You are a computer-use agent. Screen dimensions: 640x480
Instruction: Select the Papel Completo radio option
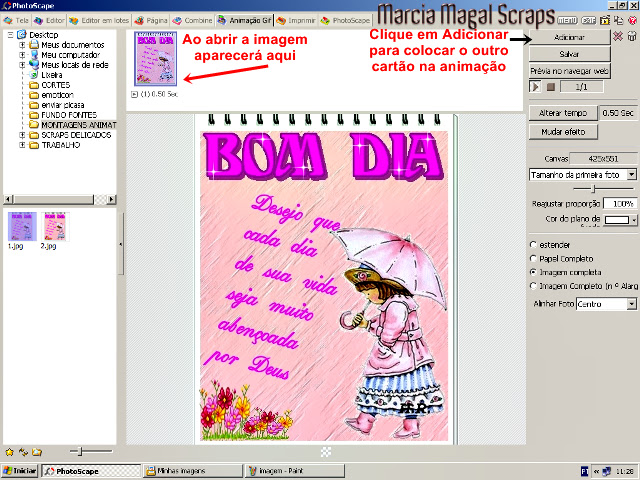[x=533, y=258]
